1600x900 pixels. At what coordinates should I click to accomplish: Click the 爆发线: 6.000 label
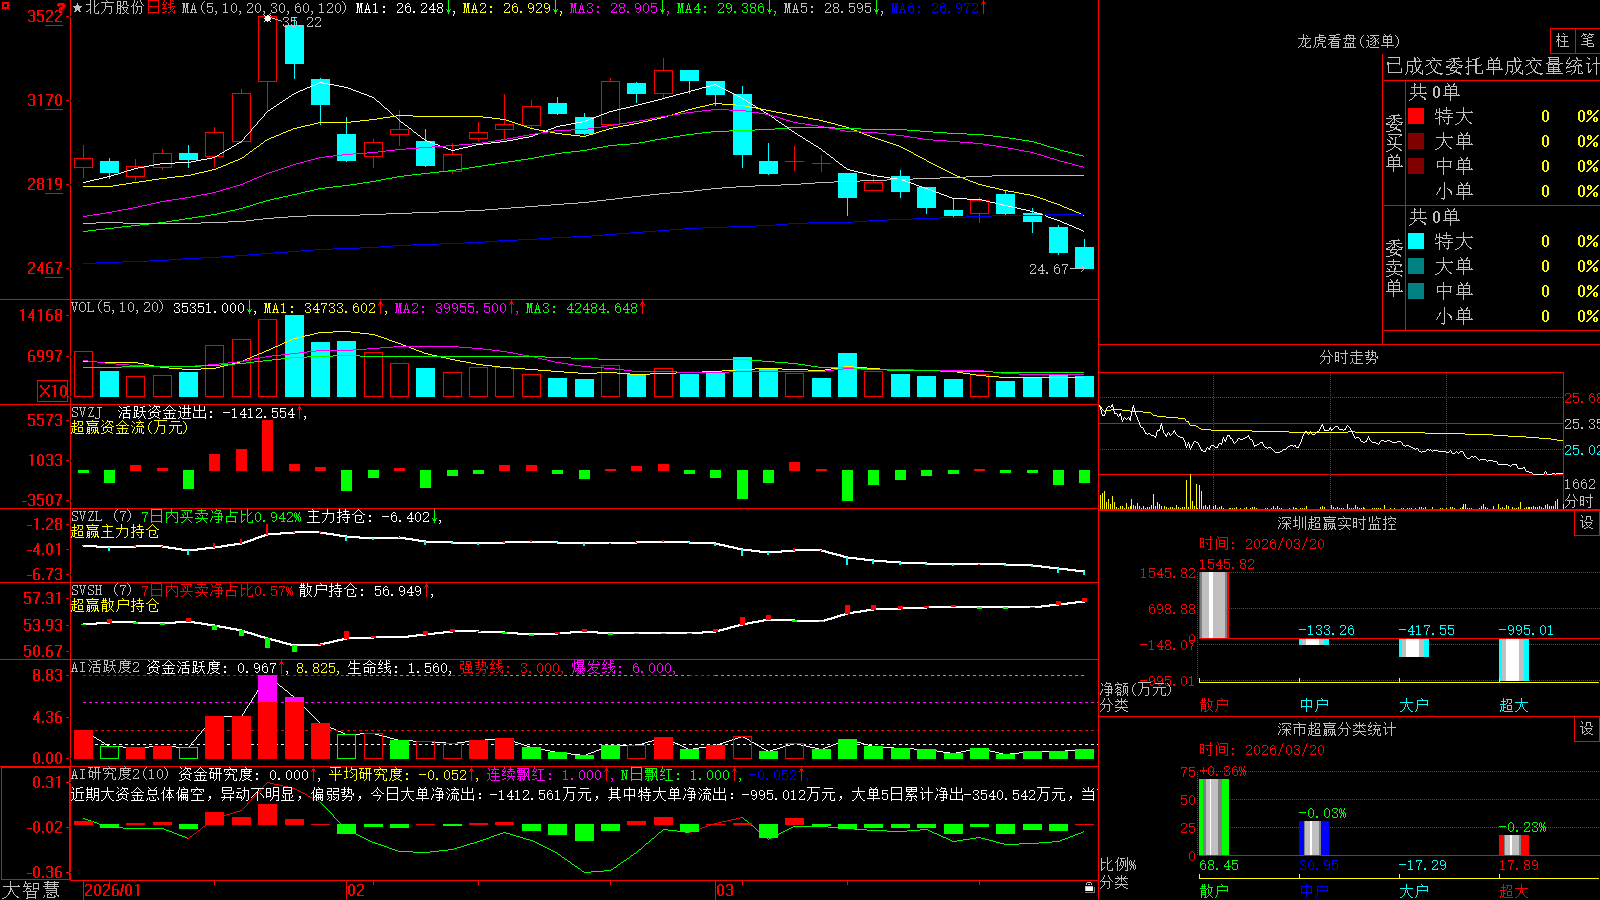click(622, 668)
